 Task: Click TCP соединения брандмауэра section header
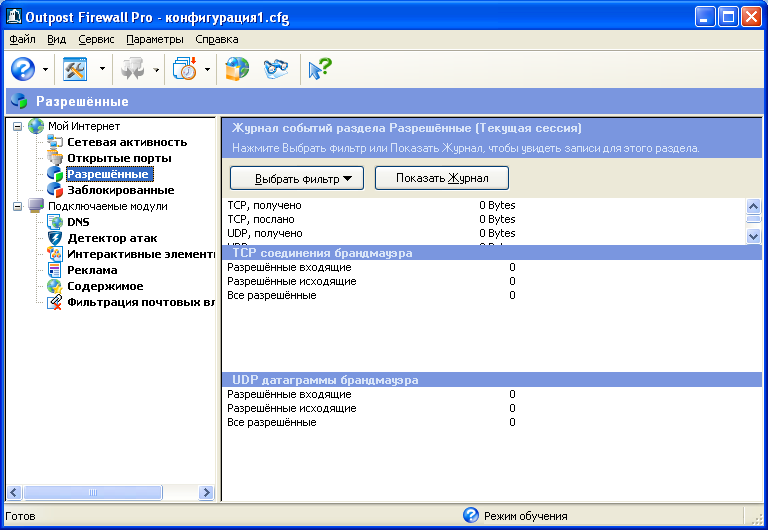(x=492, y=253)
